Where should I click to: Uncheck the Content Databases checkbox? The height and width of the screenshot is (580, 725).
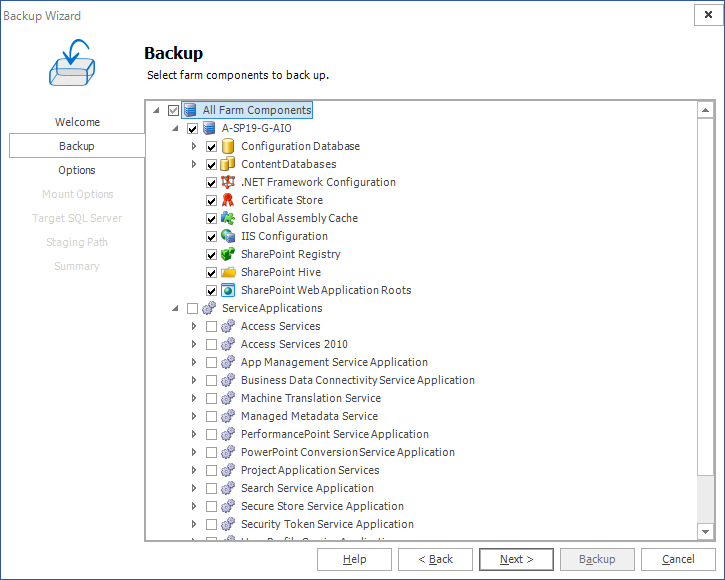tap(211, 165)
